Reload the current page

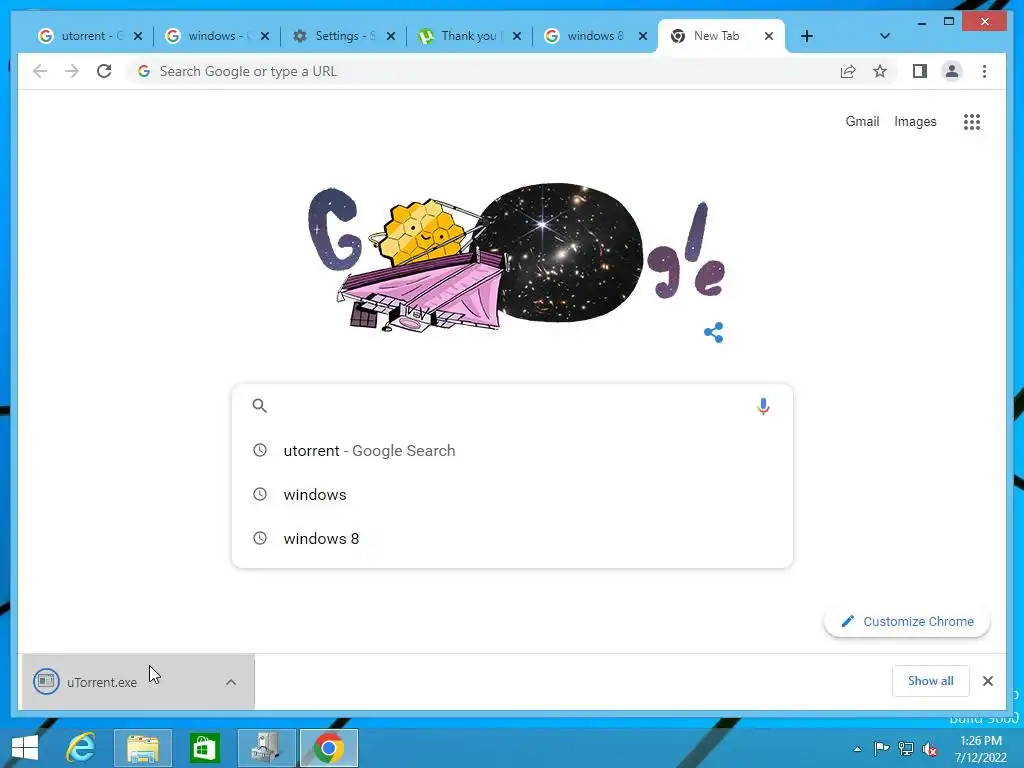[104, 71]
